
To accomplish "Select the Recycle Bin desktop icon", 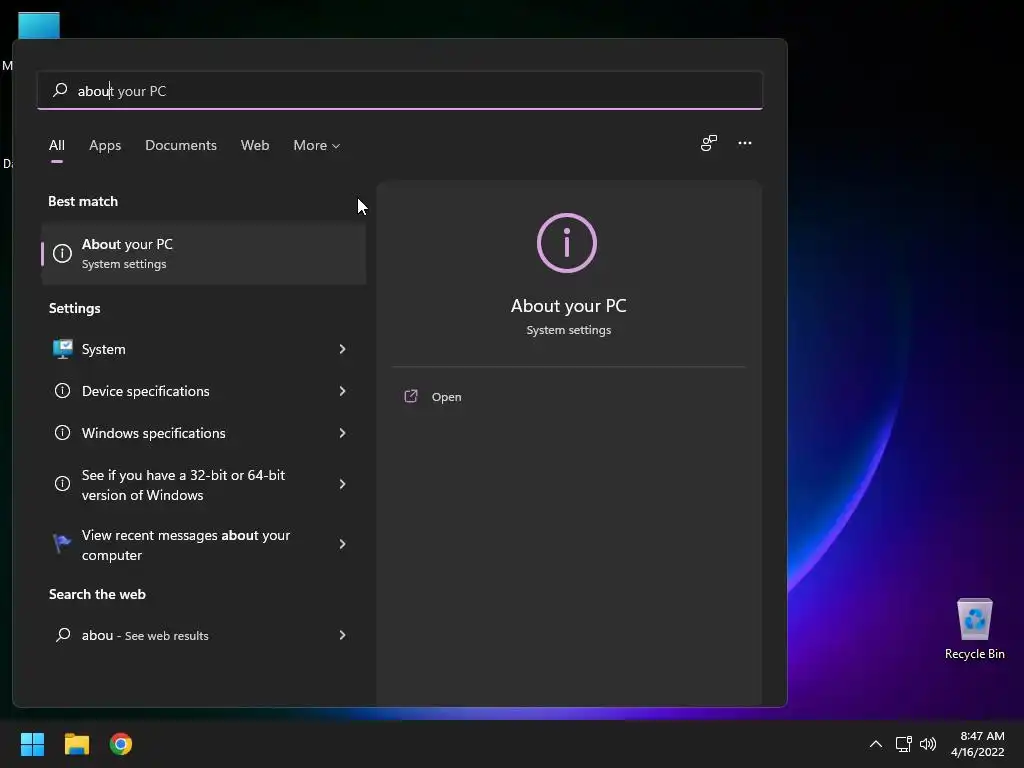I will (x=974, y=630).
